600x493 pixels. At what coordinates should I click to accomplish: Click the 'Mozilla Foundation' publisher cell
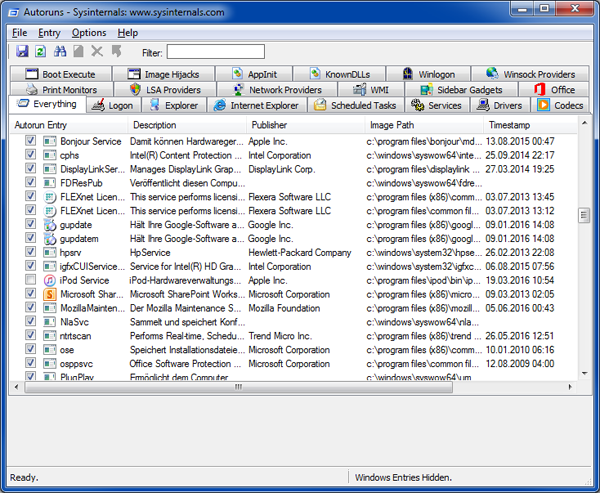click(x=284, y=308)
